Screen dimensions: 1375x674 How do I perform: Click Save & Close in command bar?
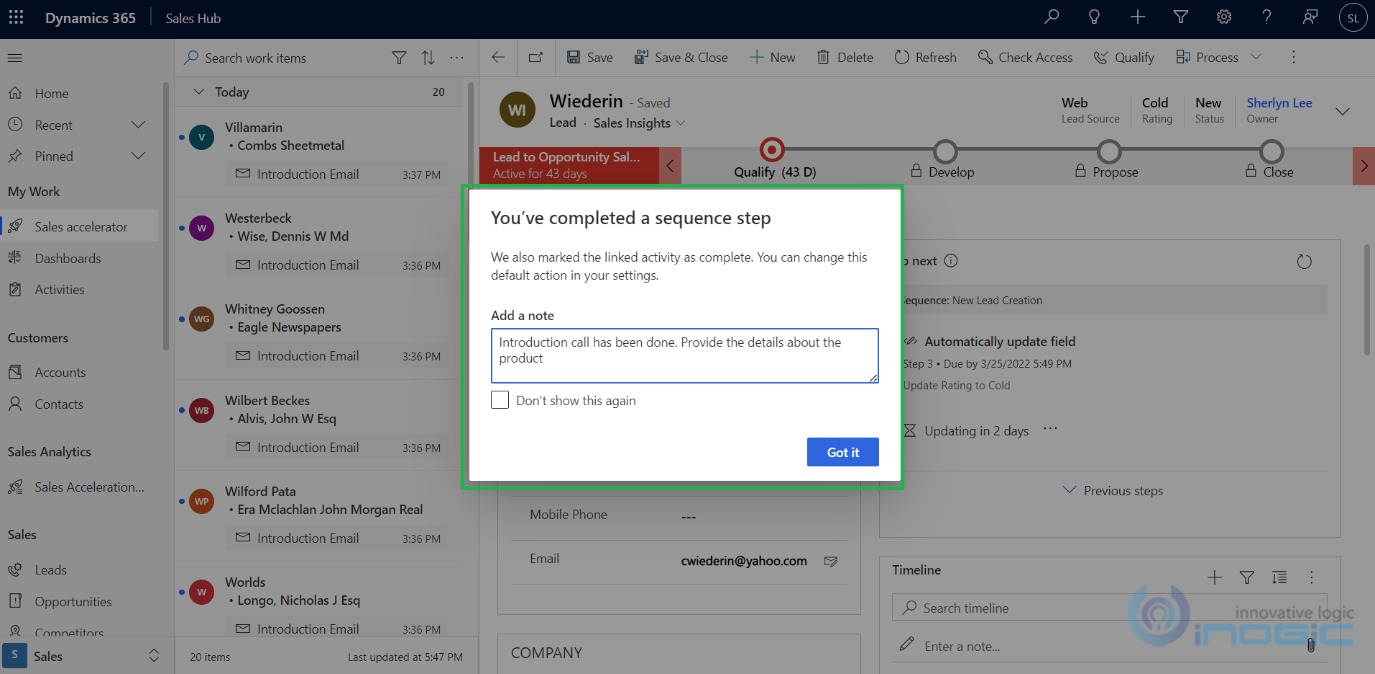pyautogui.click(x=681, y=57)
